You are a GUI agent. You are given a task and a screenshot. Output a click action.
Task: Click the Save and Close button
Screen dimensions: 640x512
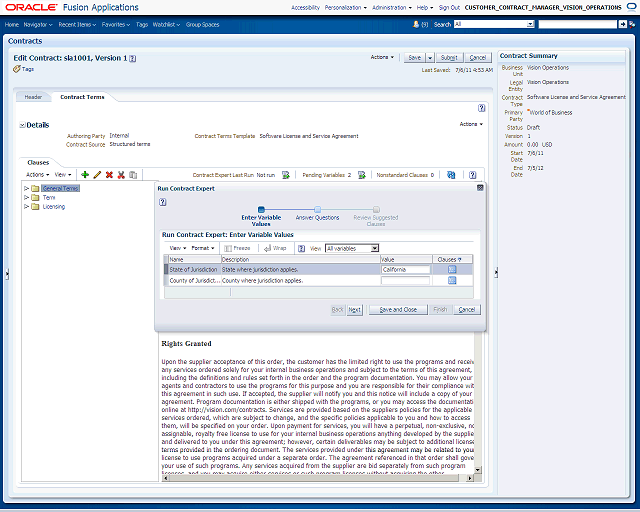point(398,310)
